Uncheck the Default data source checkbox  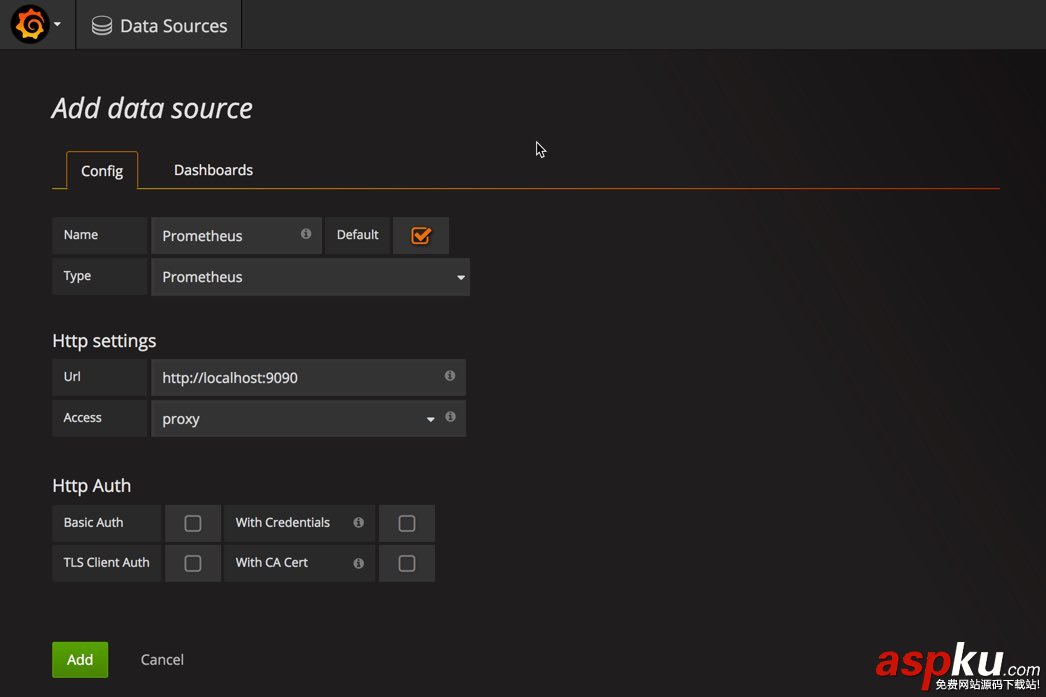[x=421, y=235]
